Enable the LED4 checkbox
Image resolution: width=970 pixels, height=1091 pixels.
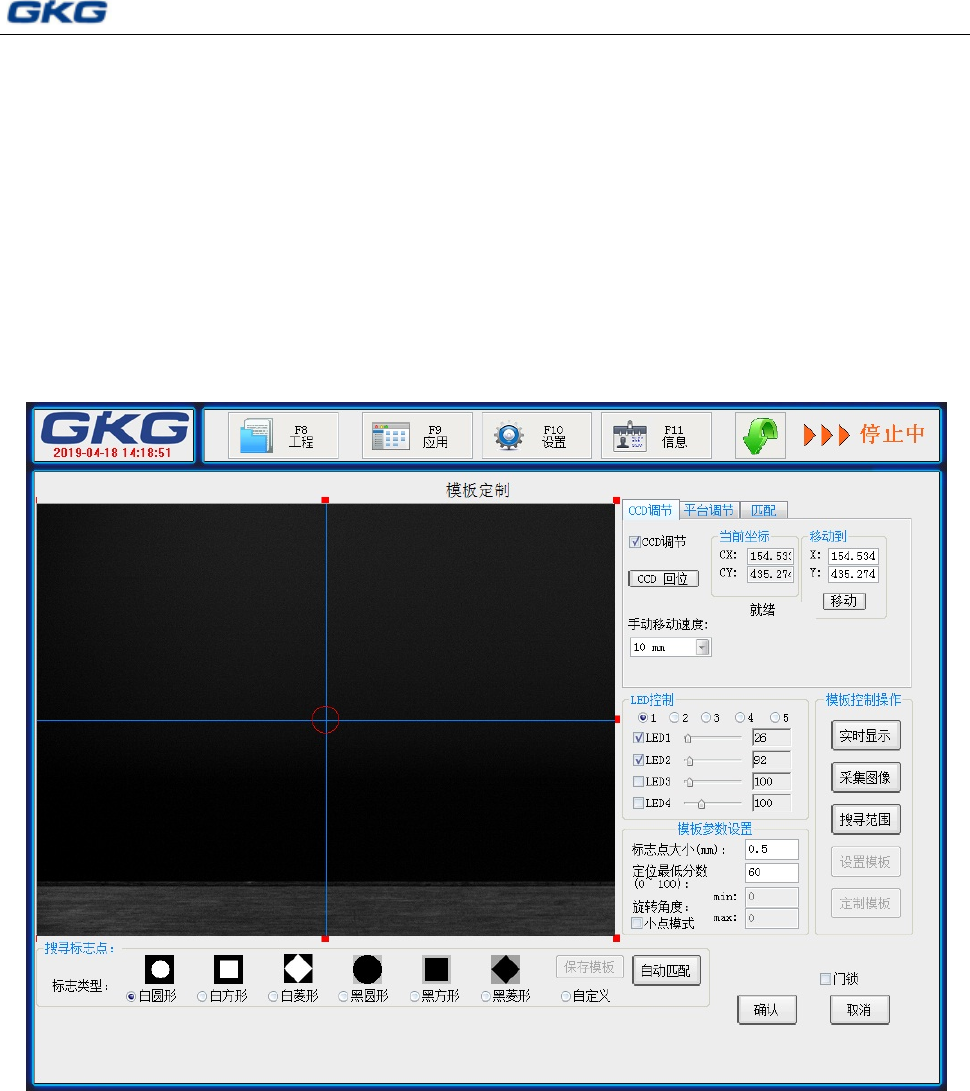[638, 803]
